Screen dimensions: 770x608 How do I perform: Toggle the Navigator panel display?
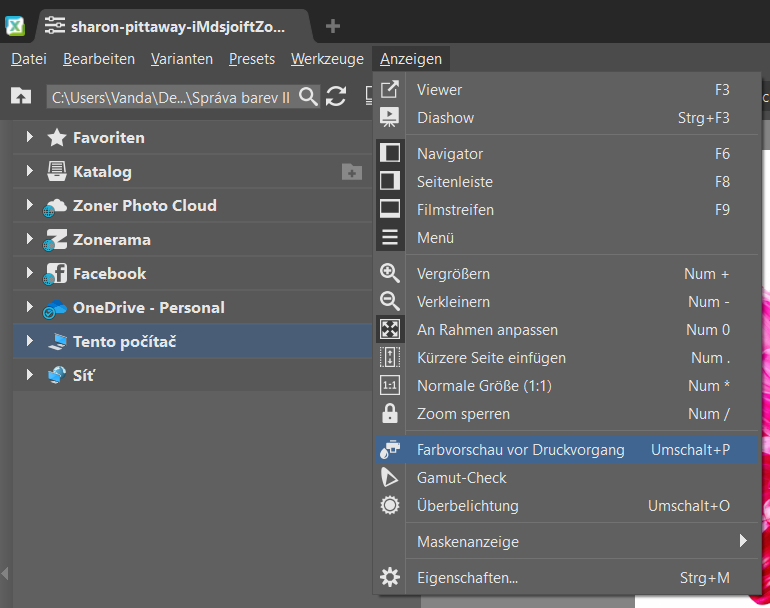click(x=450, y=154)
